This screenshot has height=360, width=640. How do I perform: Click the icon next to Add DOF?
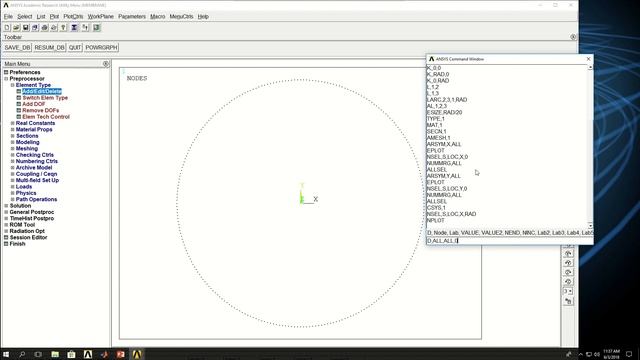[x=19, y=104]
